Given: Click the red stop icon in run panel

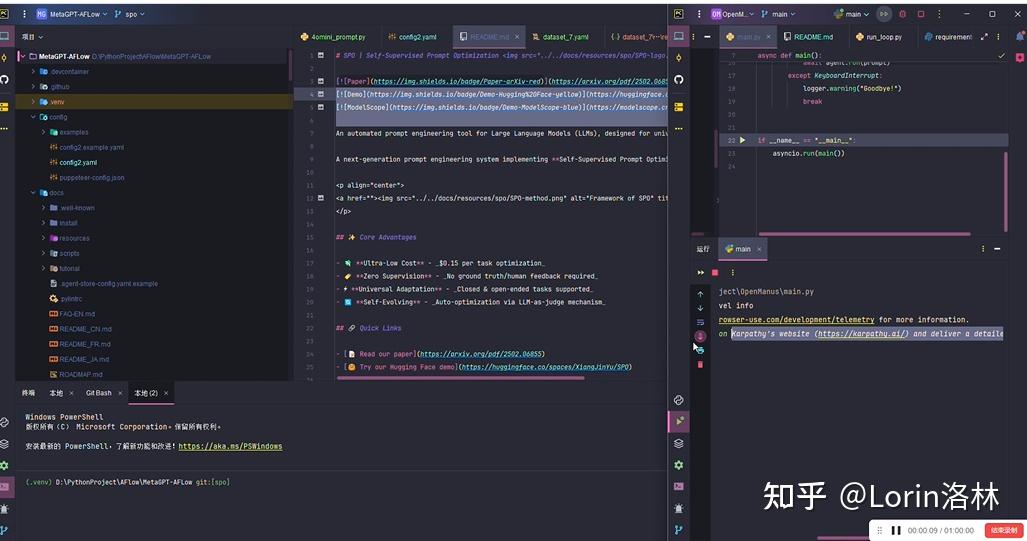Looking at the screenshot, I should coord(715,272).
